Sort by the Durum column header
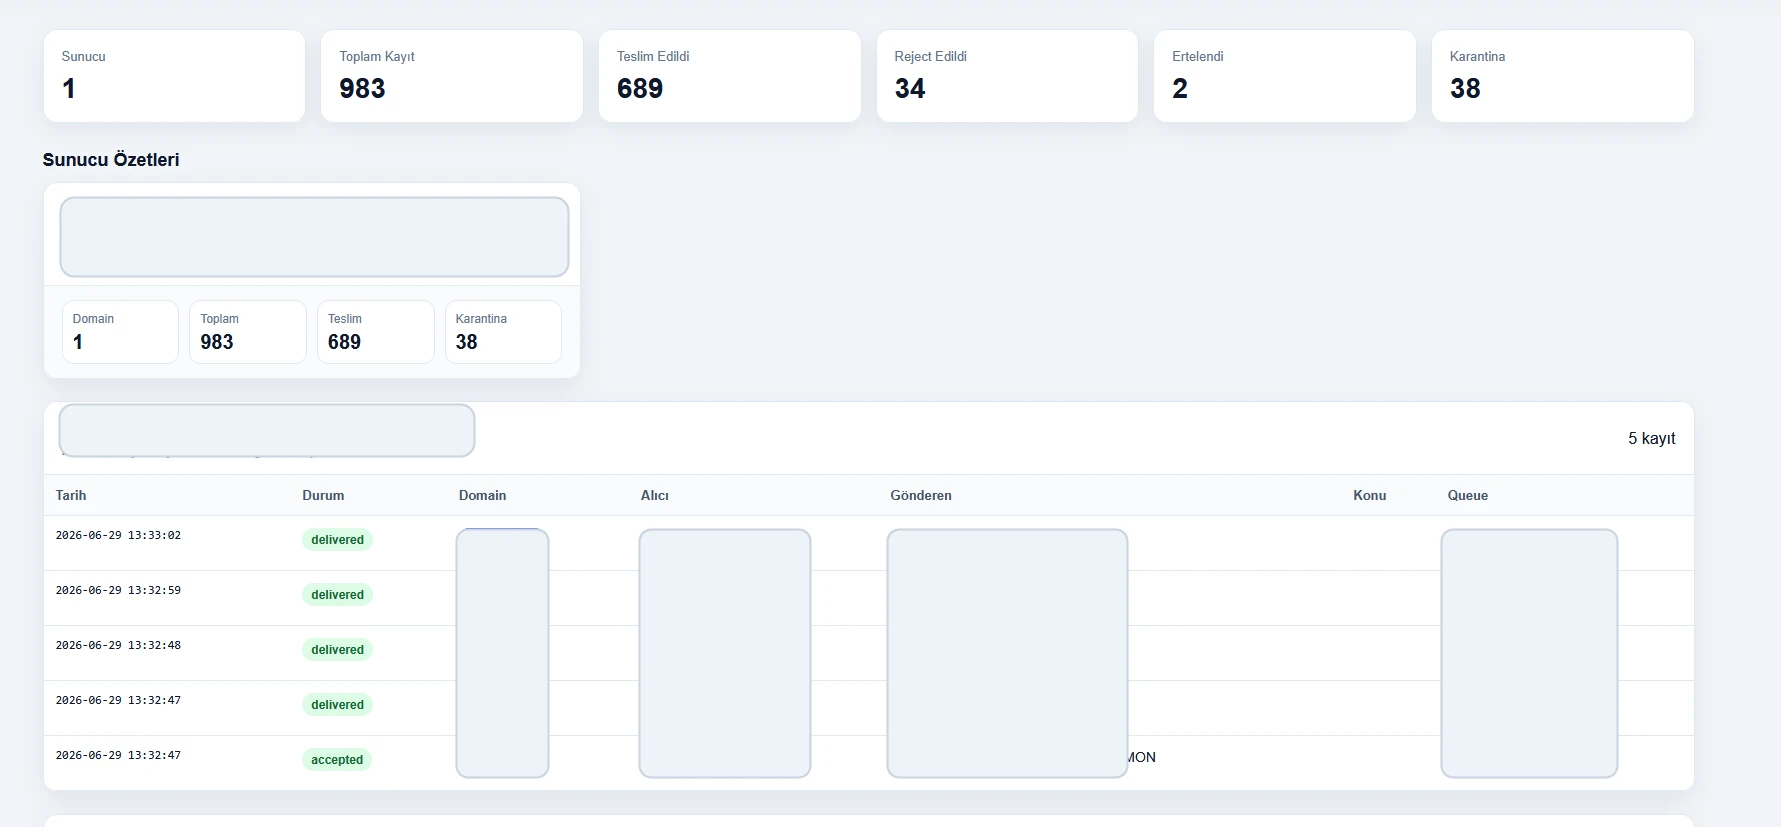Screen dimensions: 1781x827 tap(323, 495)
